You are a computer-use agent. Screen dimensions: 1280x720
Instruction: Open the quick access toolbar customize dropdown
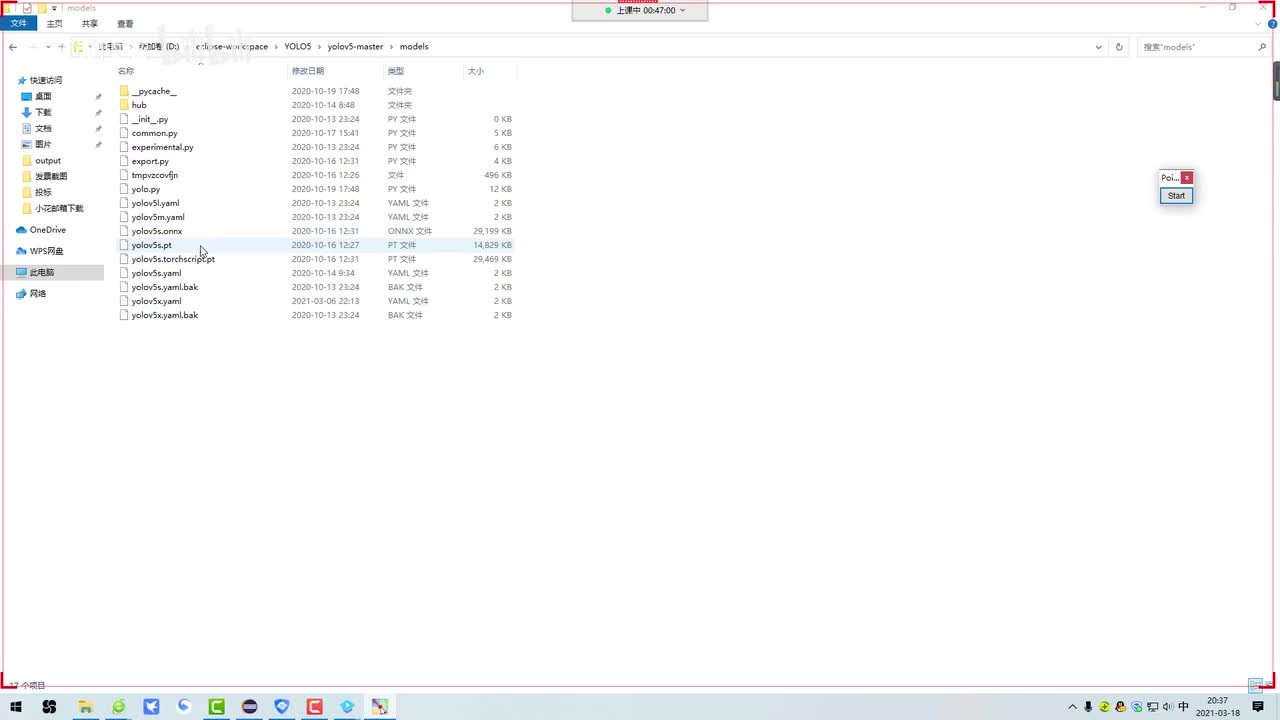point(54,8)
